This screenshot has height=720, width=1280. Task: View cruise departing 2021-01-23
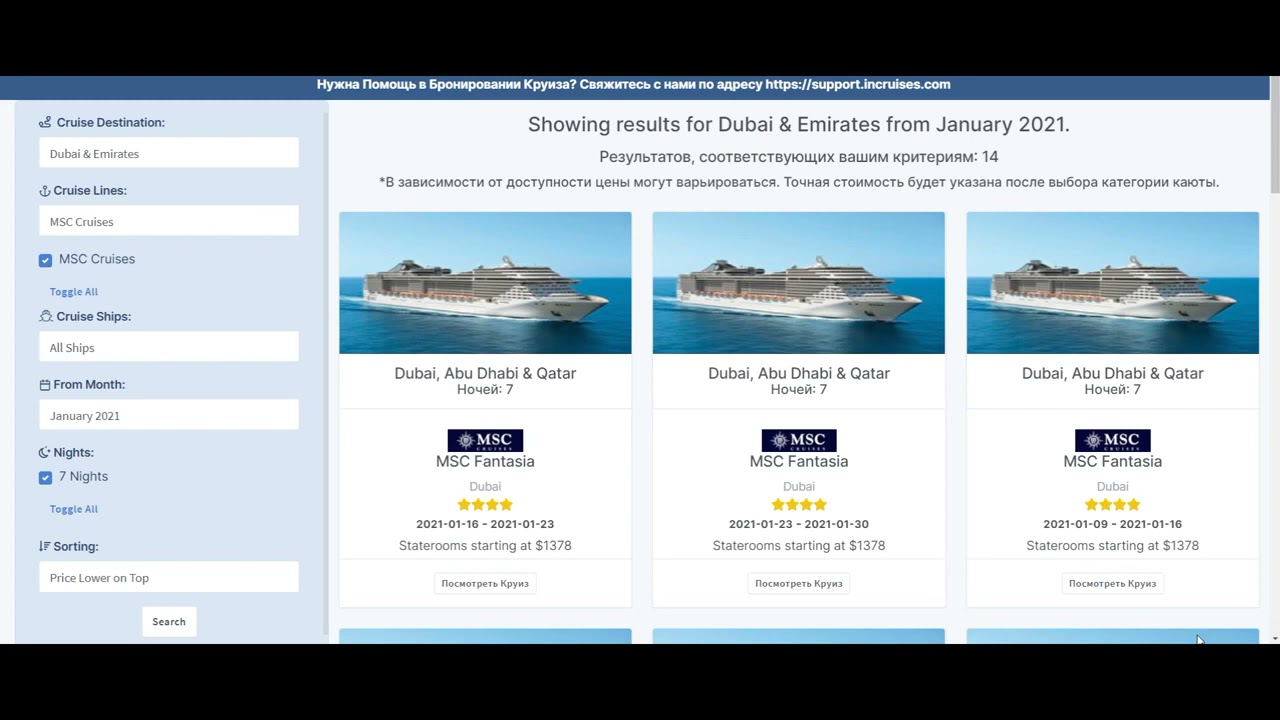(x=799, y=583)
